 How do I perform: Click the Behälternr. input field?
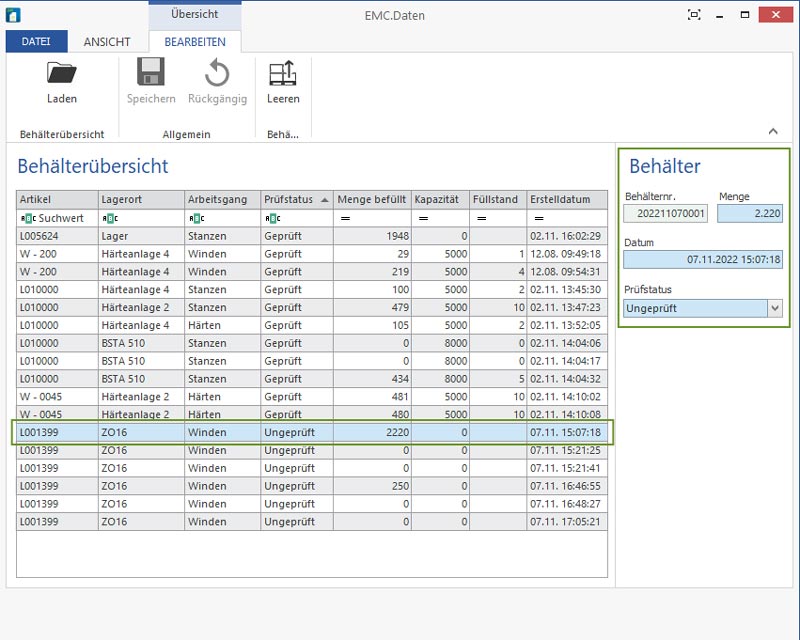[665, 213]
